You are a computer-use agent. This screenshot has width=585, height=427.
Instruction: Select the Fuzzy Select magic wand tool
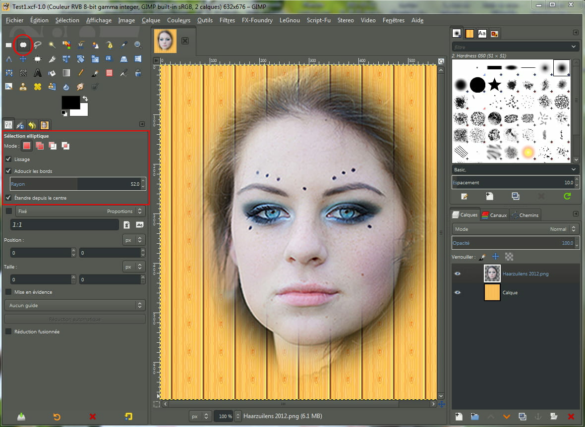point(52,45)
